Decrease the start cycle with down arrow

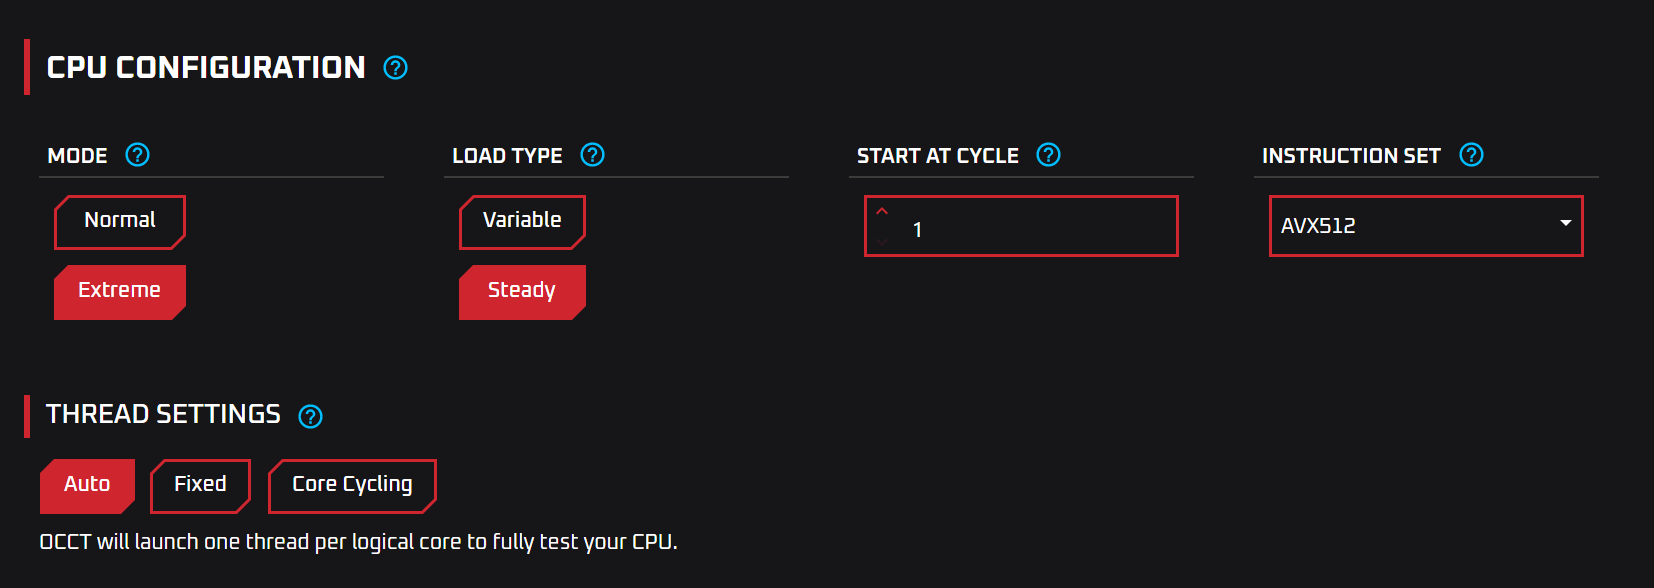click(x=882, y=242)
